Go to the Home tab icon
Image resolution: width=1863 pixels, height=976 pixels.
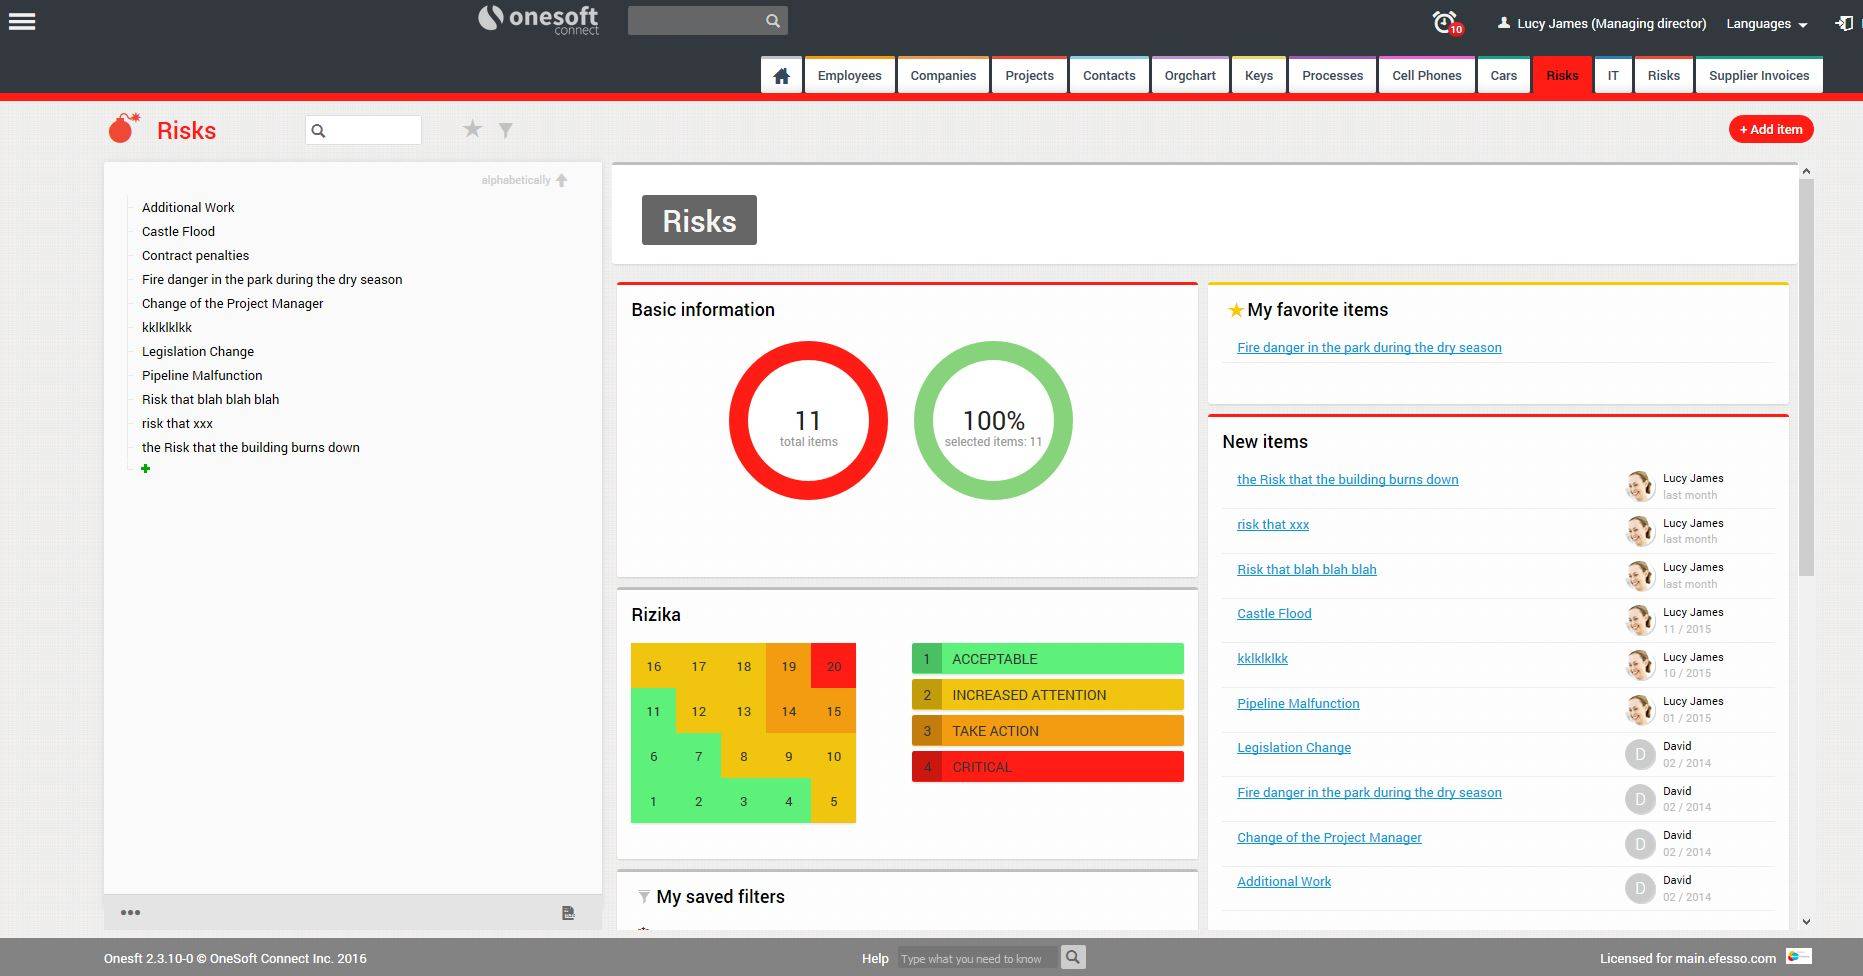781,76
